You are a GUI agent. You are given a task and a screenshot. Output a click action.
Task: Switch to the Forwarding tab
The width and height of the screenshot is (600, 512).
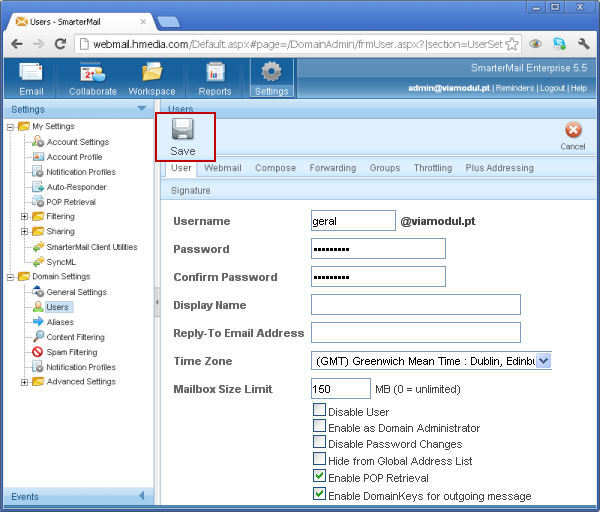tap(333, 168)
